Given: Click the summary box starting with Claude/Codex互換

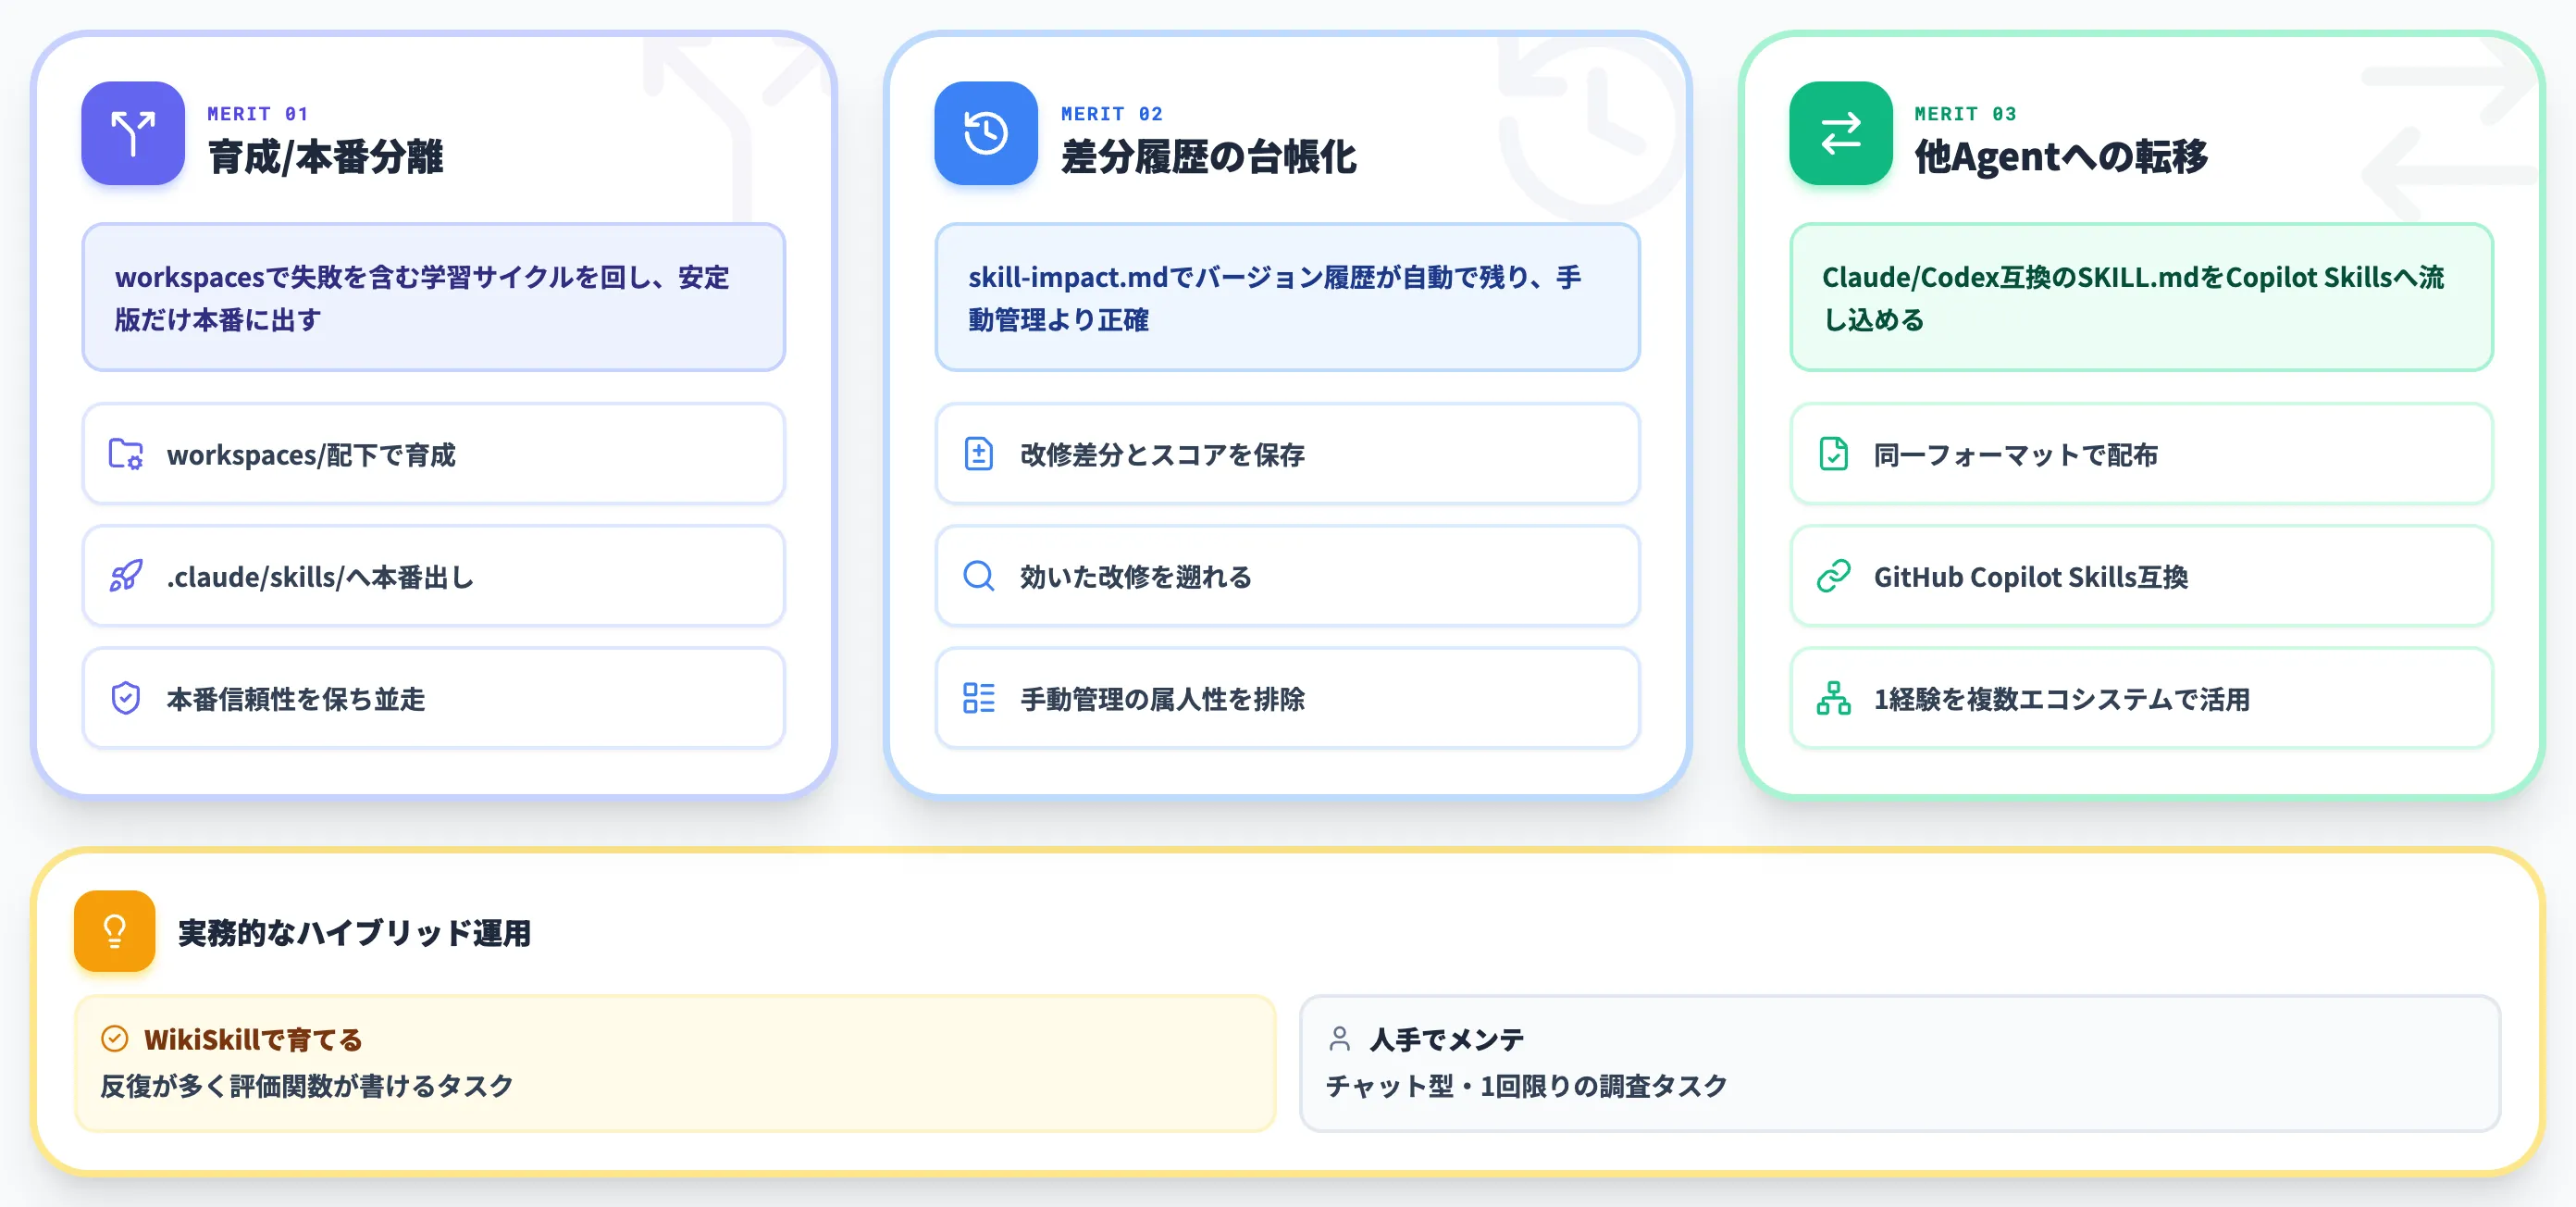Looking at the screenshot, I should [2142, 298].
